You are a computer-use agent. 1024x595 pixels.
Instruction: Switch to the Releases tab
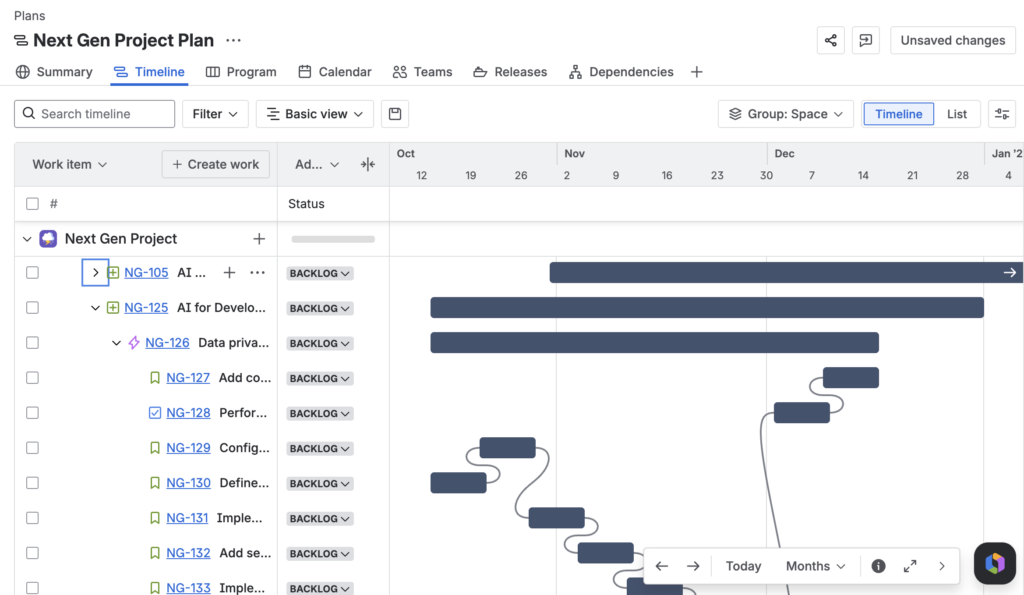pos(510,72)
